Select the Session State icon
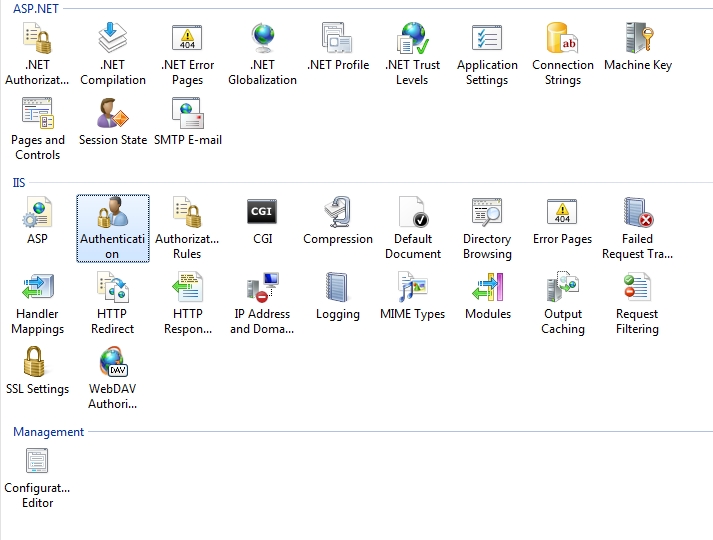 pyautogui.click(x=113, y=113)
